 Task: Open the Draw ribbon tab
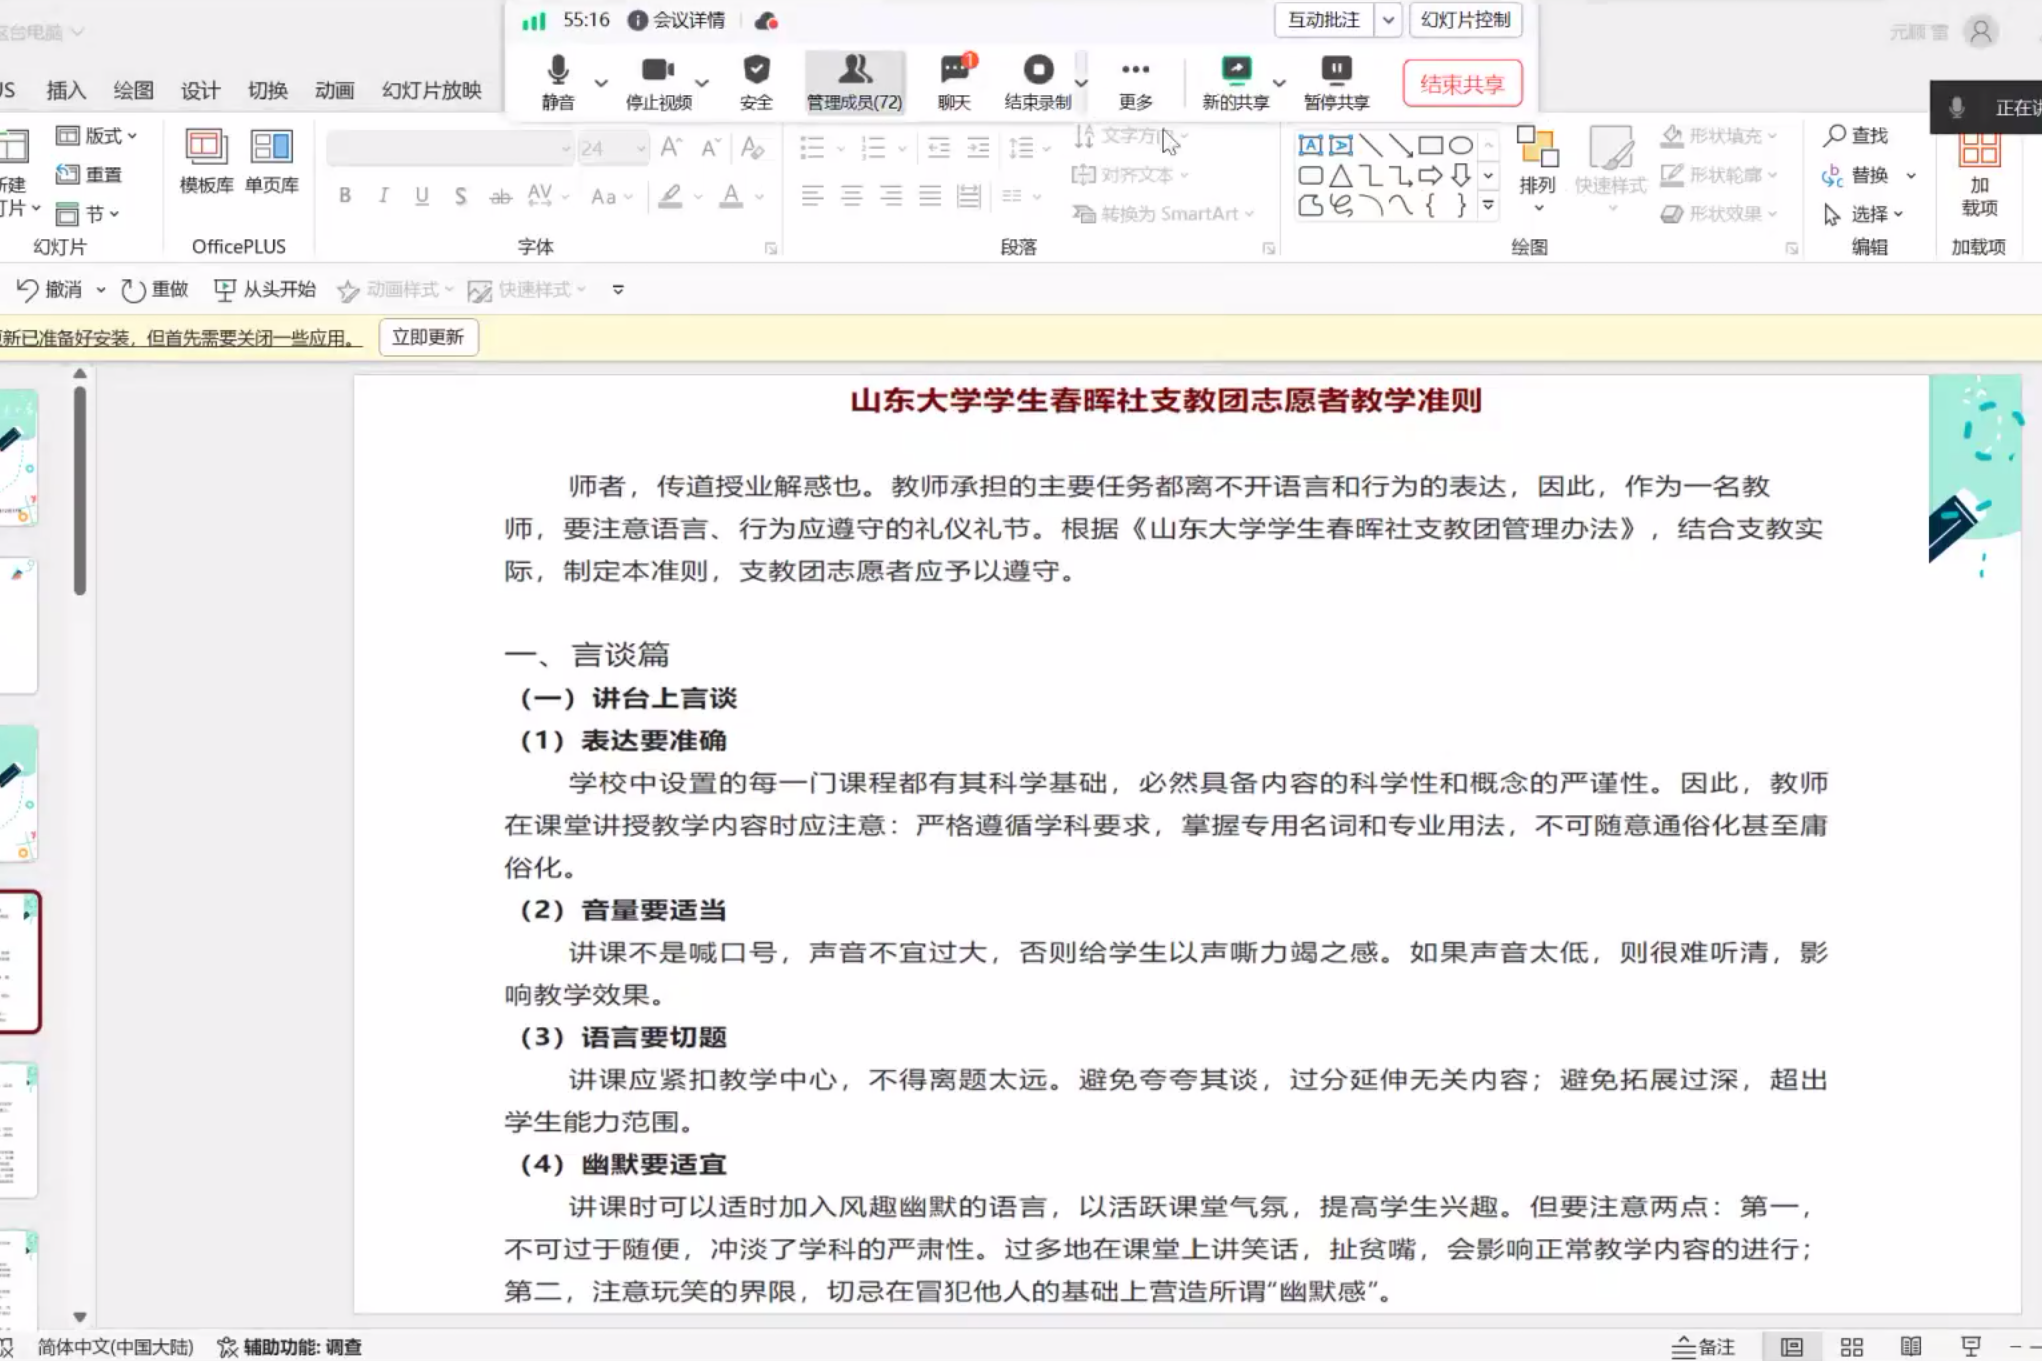pyautogui.click(x=133, y=90)
